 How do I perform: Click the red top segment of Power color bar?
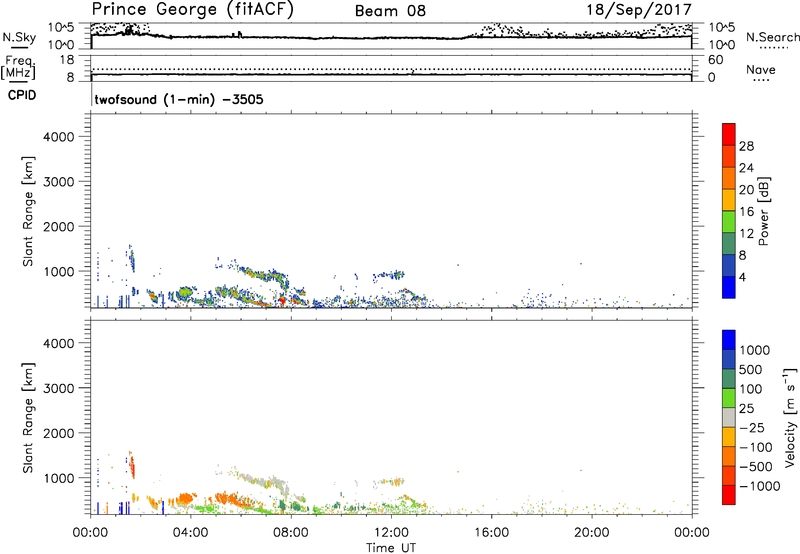click(x=729, y=134)
